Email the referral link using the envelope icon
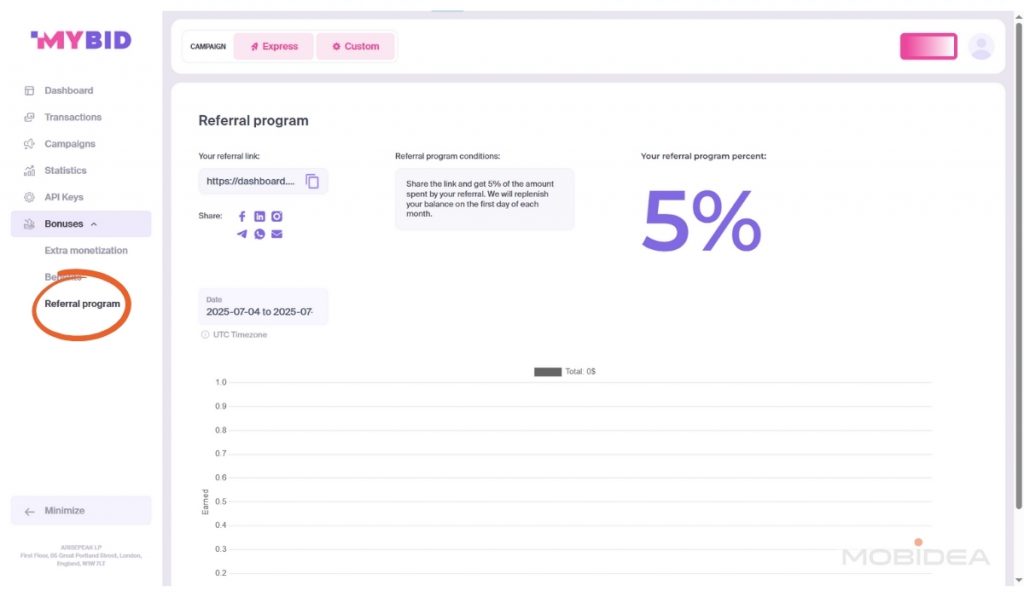This screenshot has width=1024, height=597. click(x=277, y=234)
